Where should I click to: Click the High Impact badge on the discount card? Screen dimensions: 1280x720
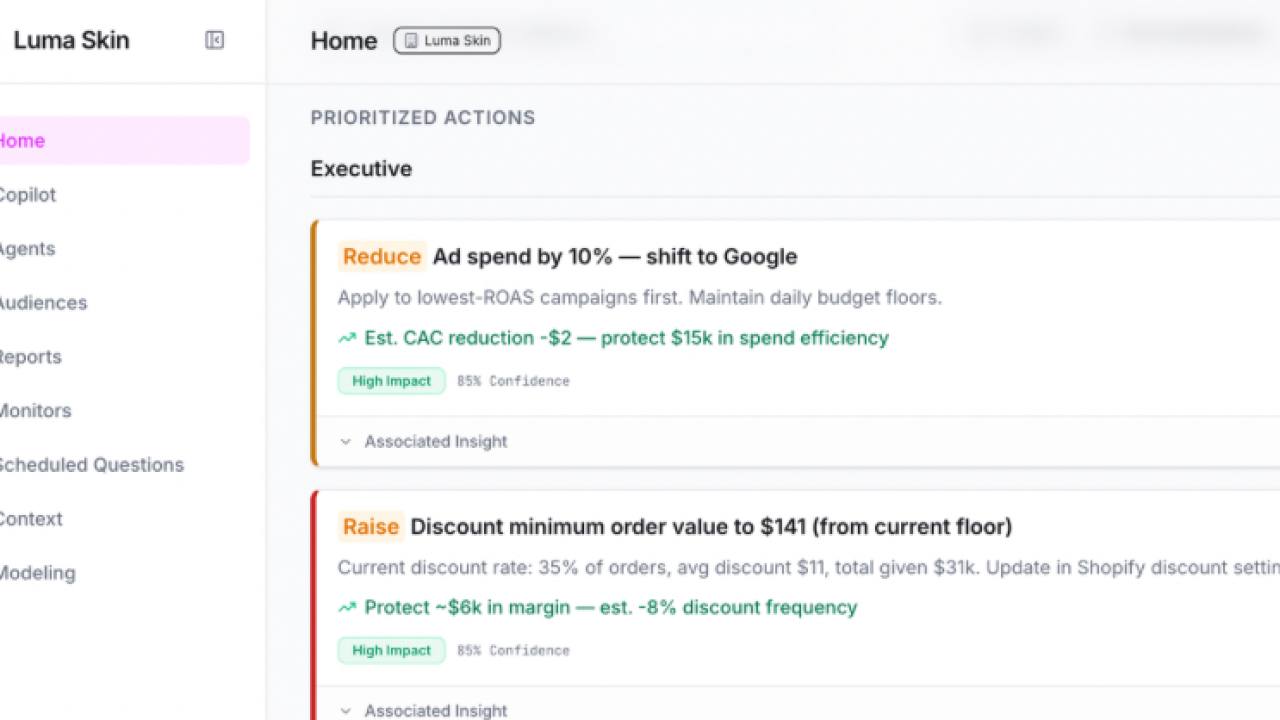(x=391, y=650)
